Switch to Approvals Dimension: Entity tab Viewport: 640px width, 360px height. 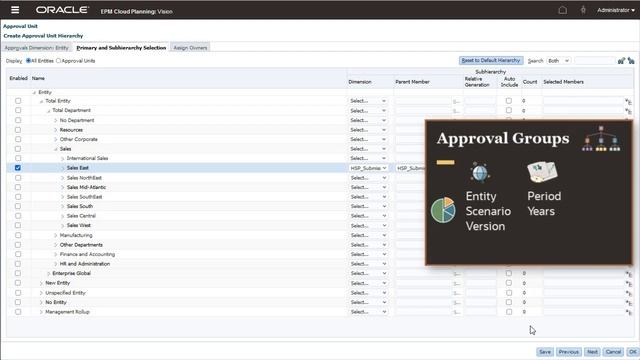pos(36,48)
